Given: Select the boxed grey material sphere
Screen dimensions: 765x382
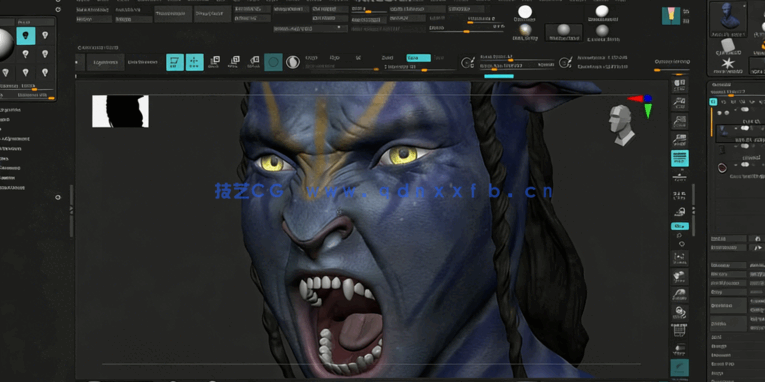Looking at the screenshot, I should point(564,31).
